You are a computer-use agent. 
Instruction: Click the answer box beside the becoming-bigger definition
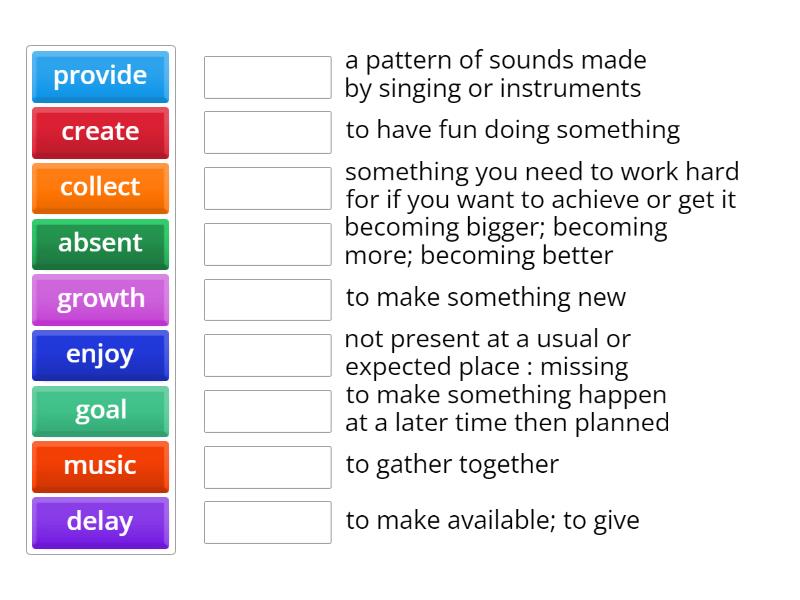click(266, 241)
